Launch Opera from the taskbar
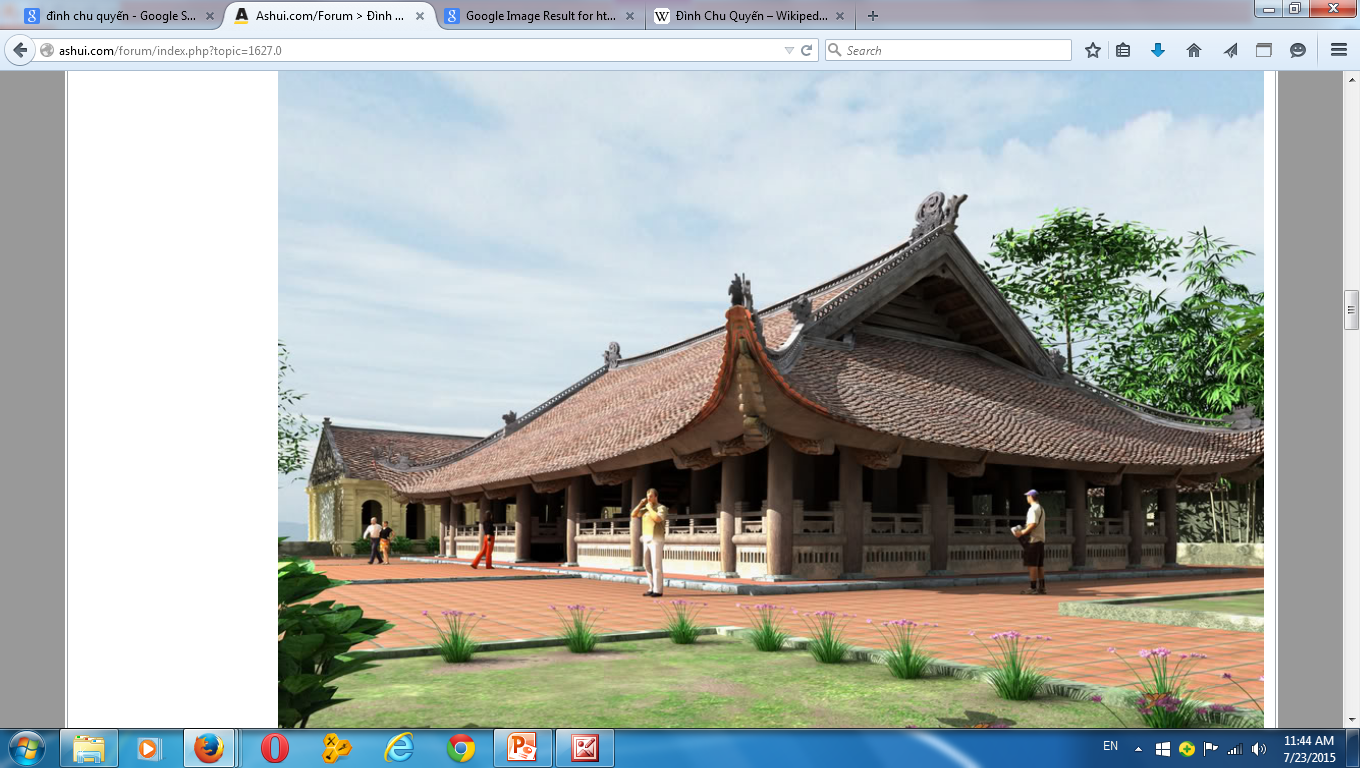The image size is (1360, 768). pyautogui.click(x=274, y=748)
